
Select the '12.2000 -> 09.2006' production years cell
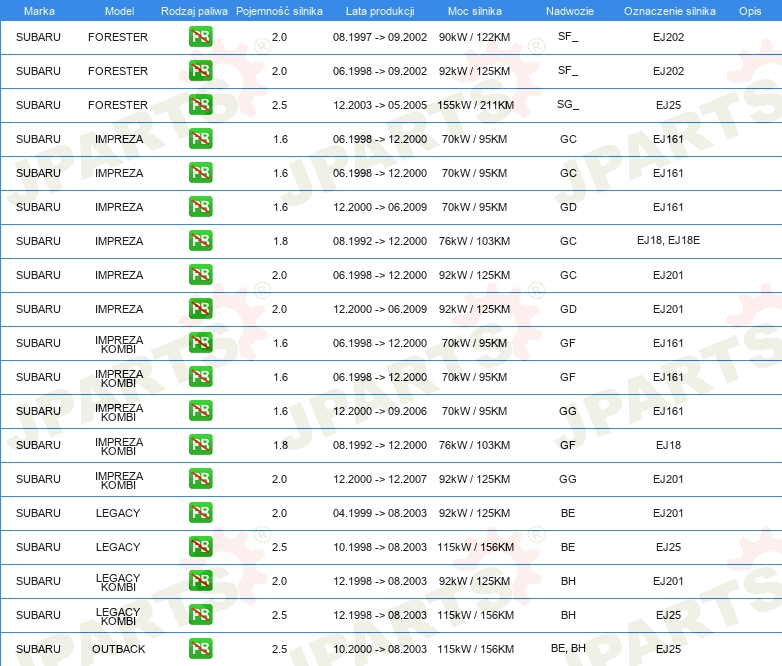(380, 412)
